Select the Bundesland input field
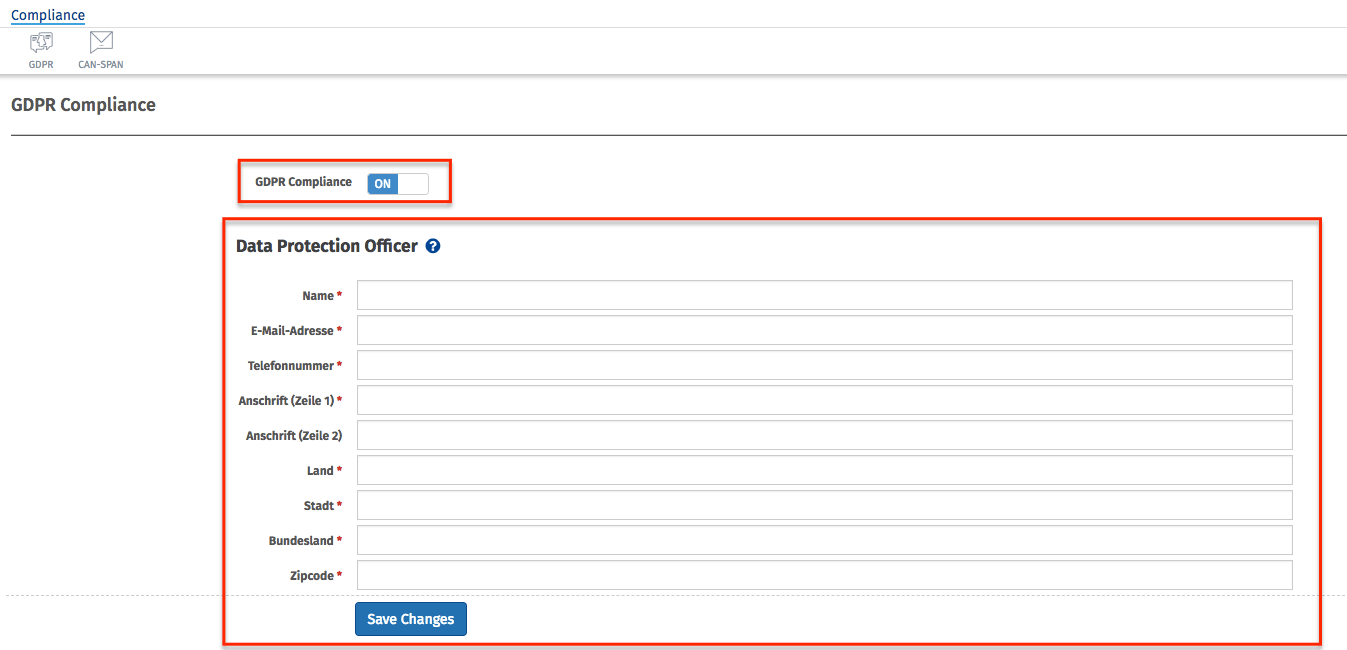This screenshot has height=650, width=1347. click(824, 540)
